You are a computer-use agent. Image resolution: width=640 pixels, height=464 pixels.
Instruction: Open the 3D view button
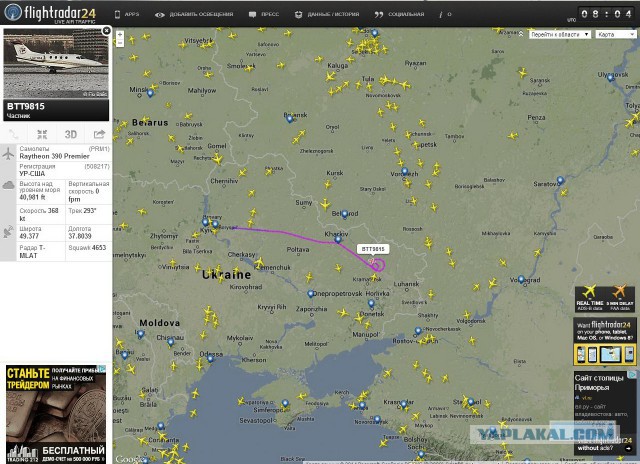coord(71,134)
